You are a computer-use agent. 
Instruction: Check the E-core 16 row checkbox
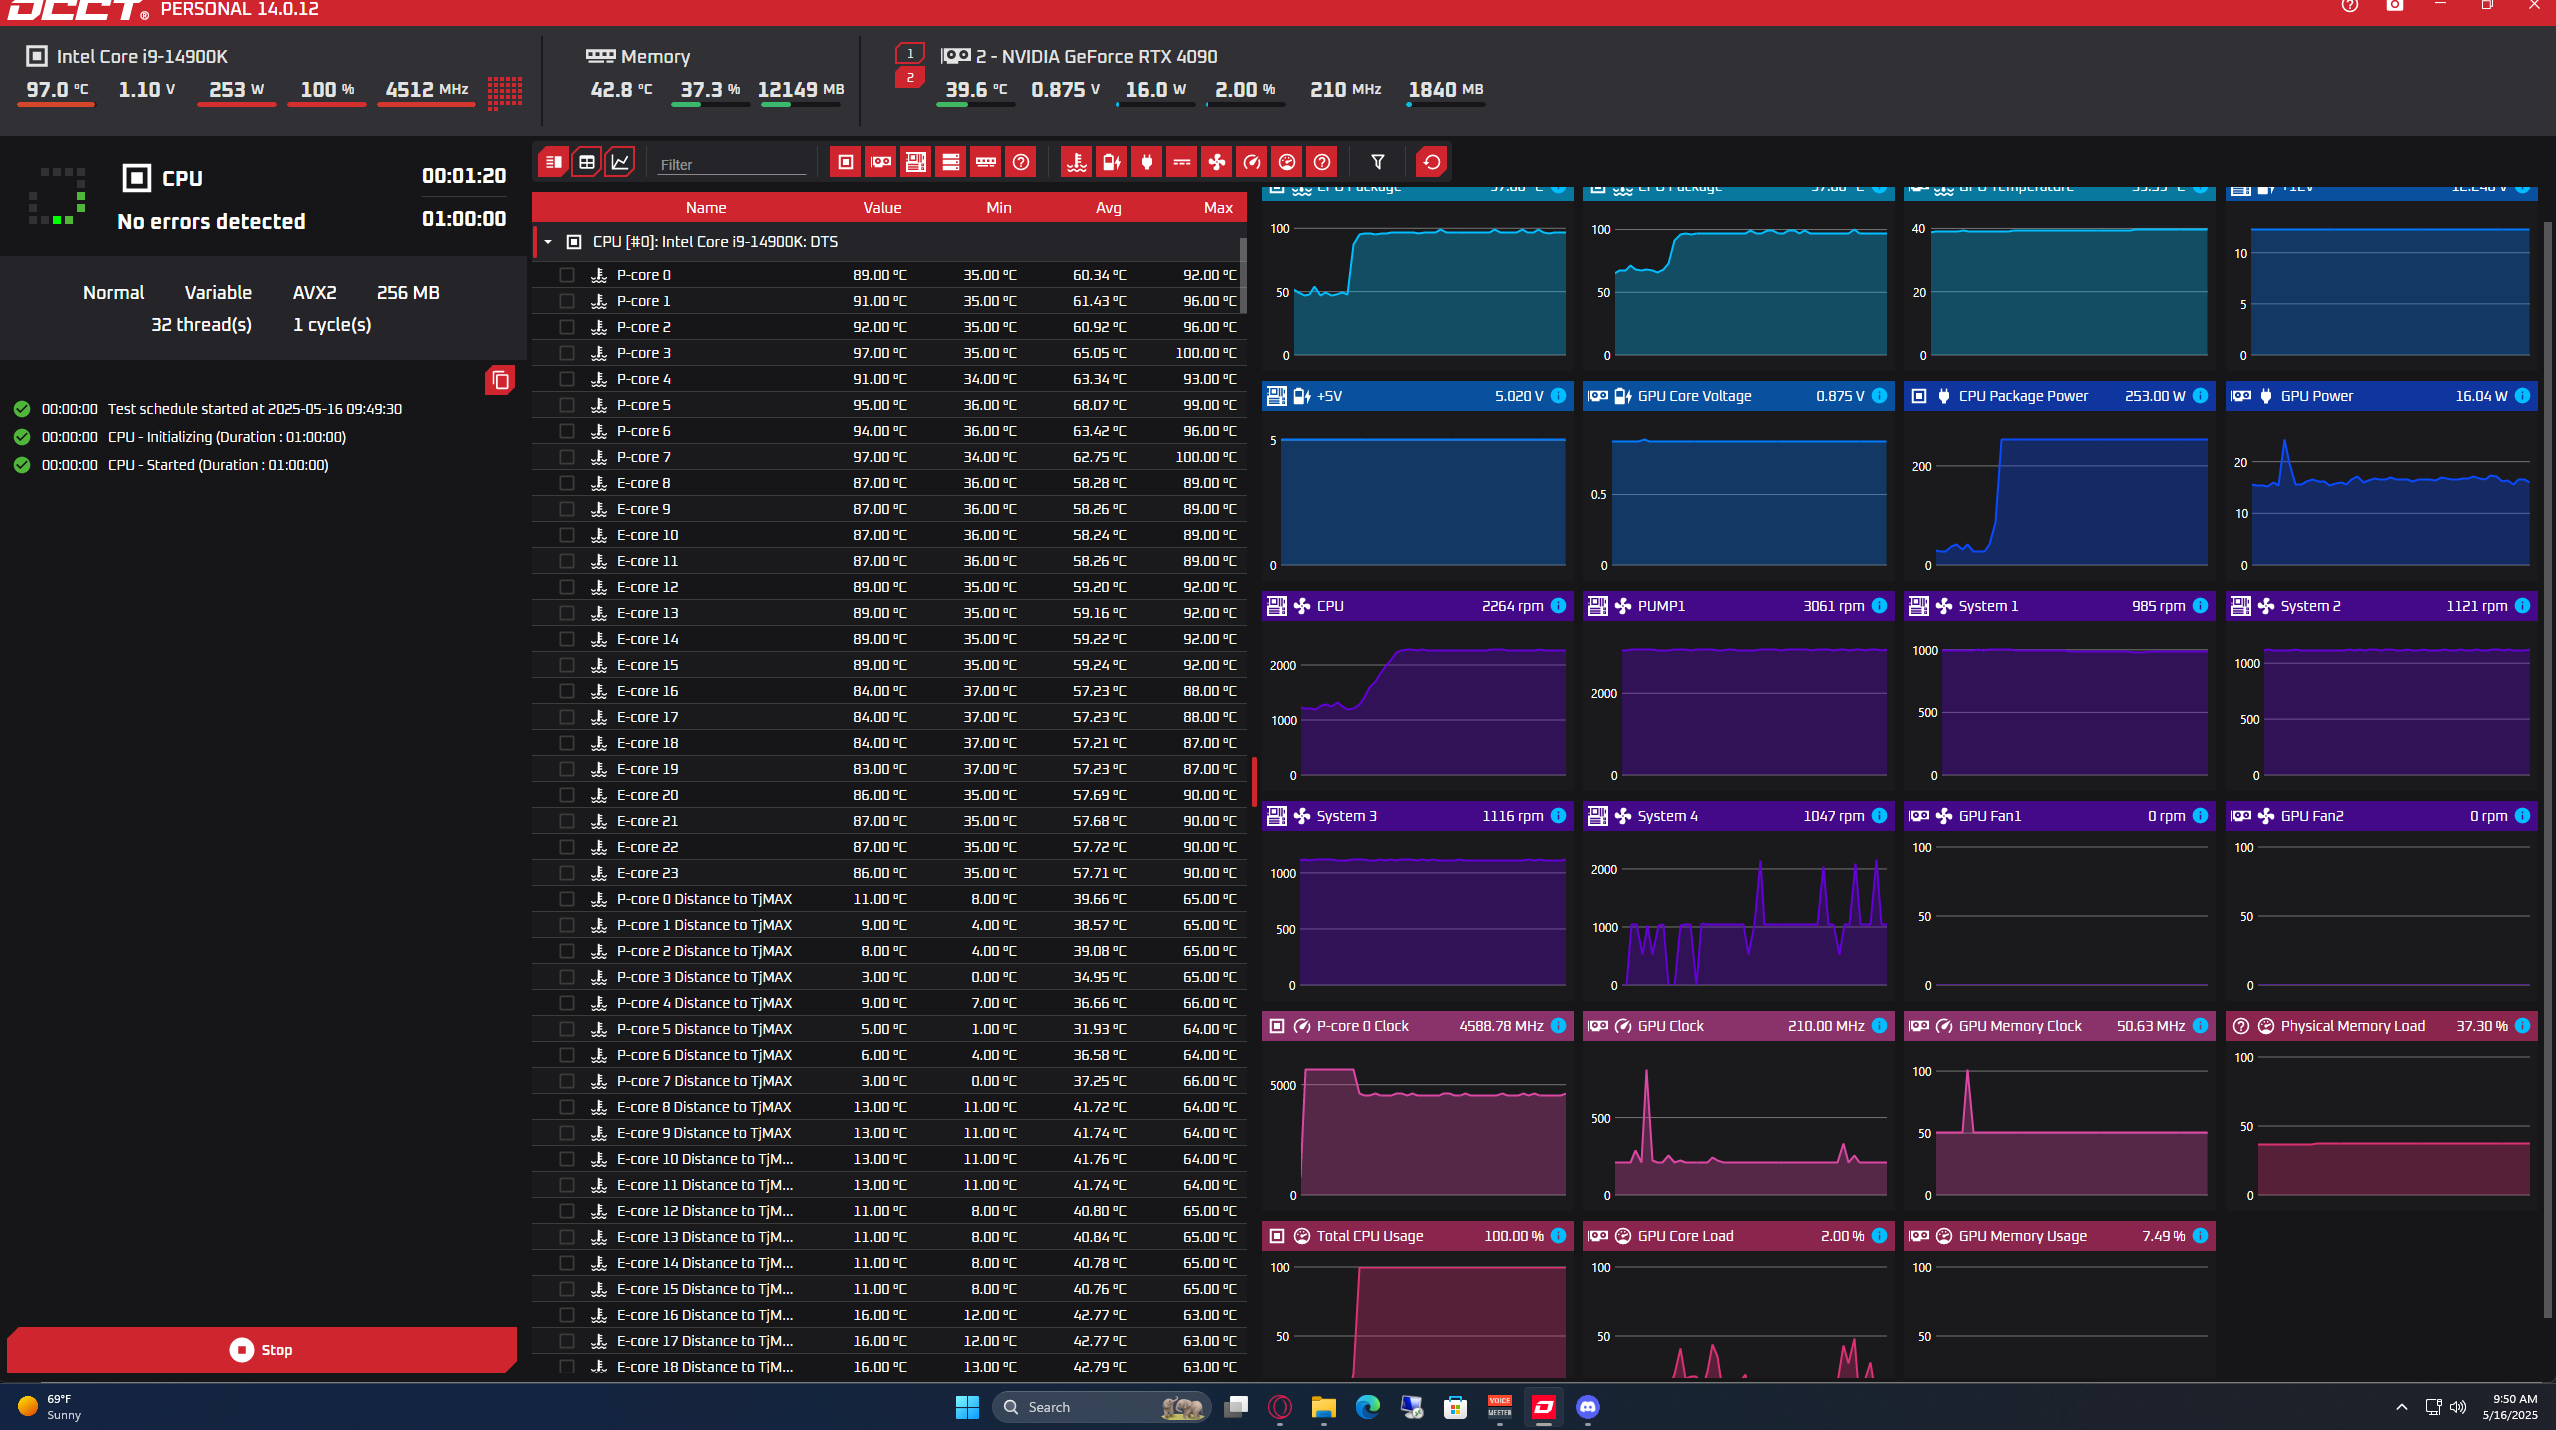(x=567, y=691)
